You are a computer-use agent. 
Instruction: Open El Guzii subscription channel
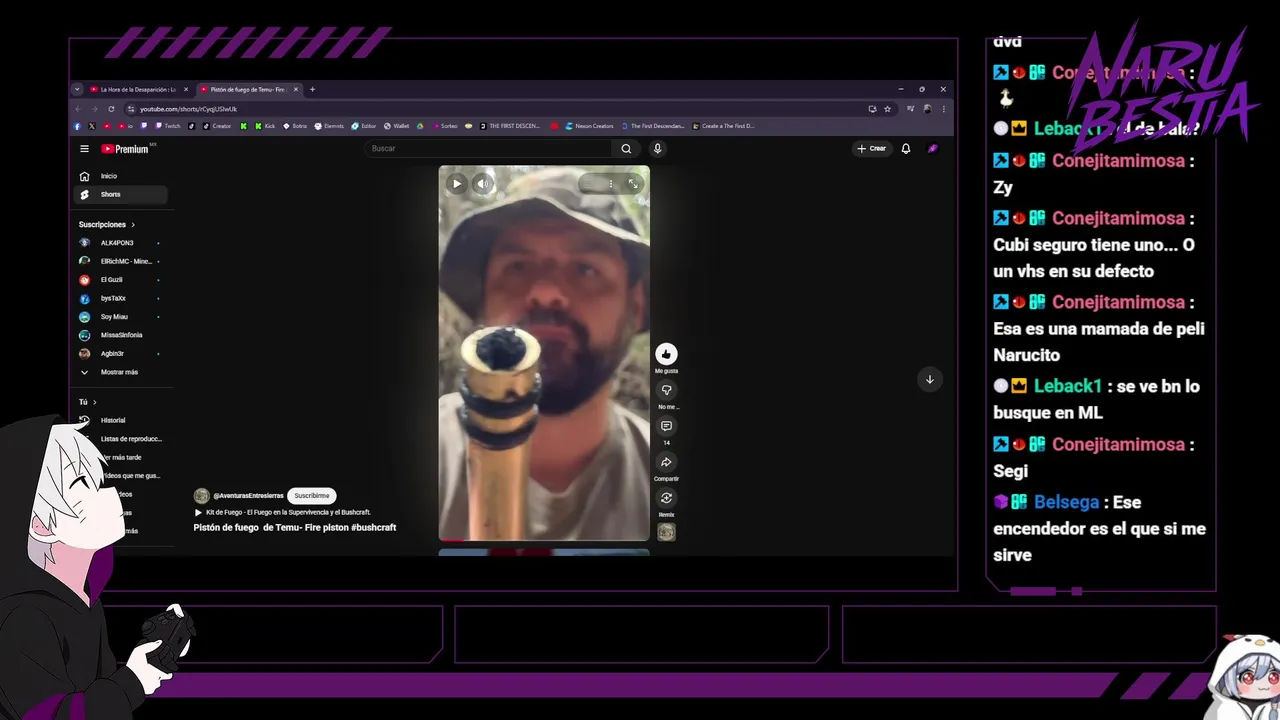(121, 280)
